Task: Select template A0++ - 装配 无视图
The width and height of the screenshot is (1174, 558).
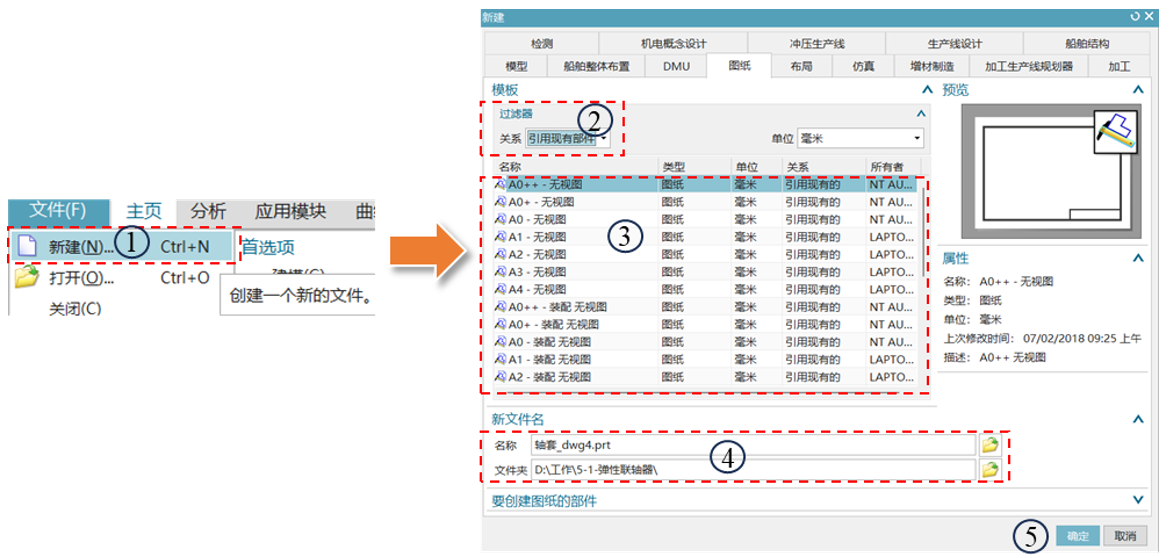Action: 705,306
